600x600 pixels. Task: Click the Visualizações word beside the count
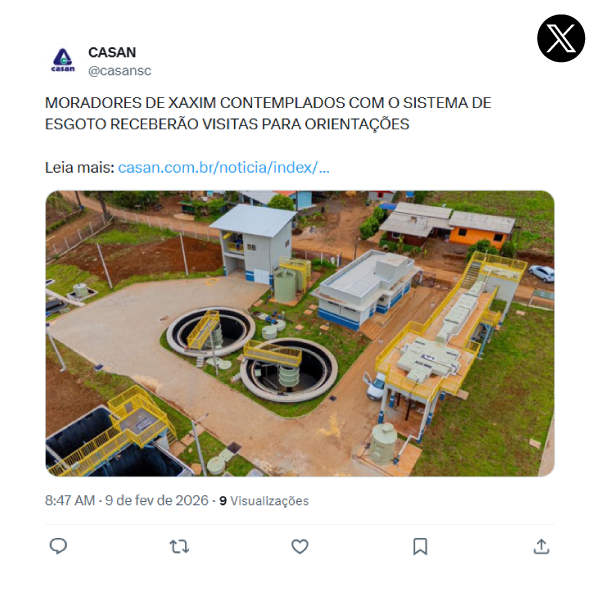click(x=269, y=501)
